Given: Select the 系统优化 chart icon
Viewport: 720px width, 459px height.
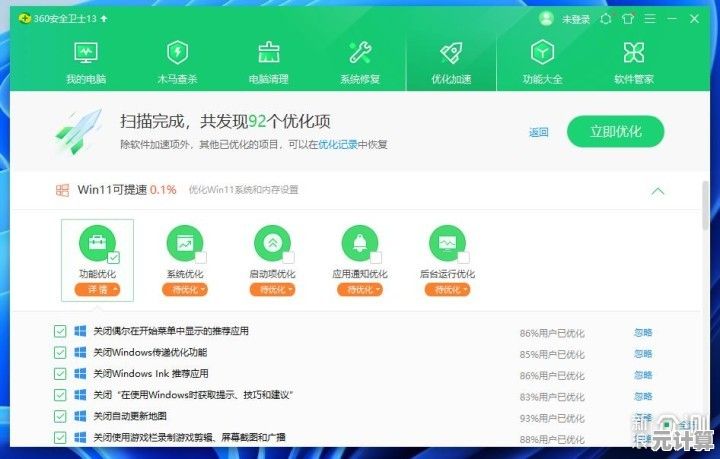Looking at the screenshot, I should (x=185, y=243).
